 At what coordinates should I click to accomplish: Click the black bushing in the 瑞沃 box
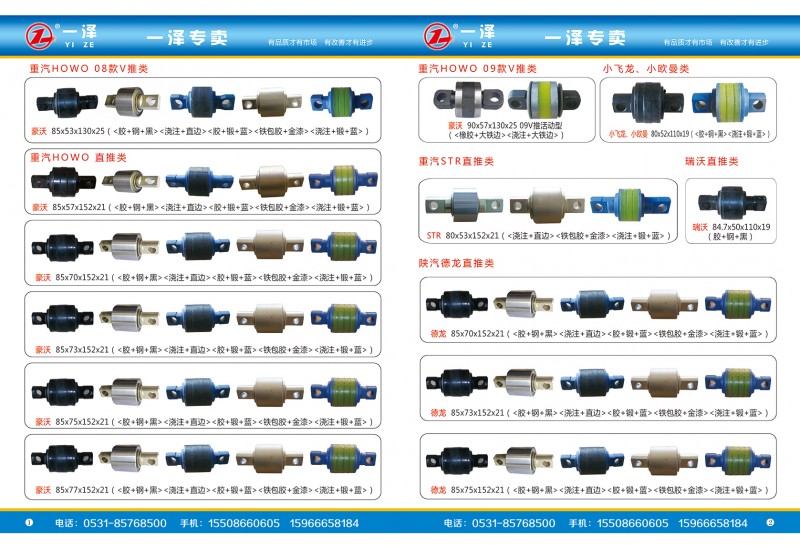732,203
